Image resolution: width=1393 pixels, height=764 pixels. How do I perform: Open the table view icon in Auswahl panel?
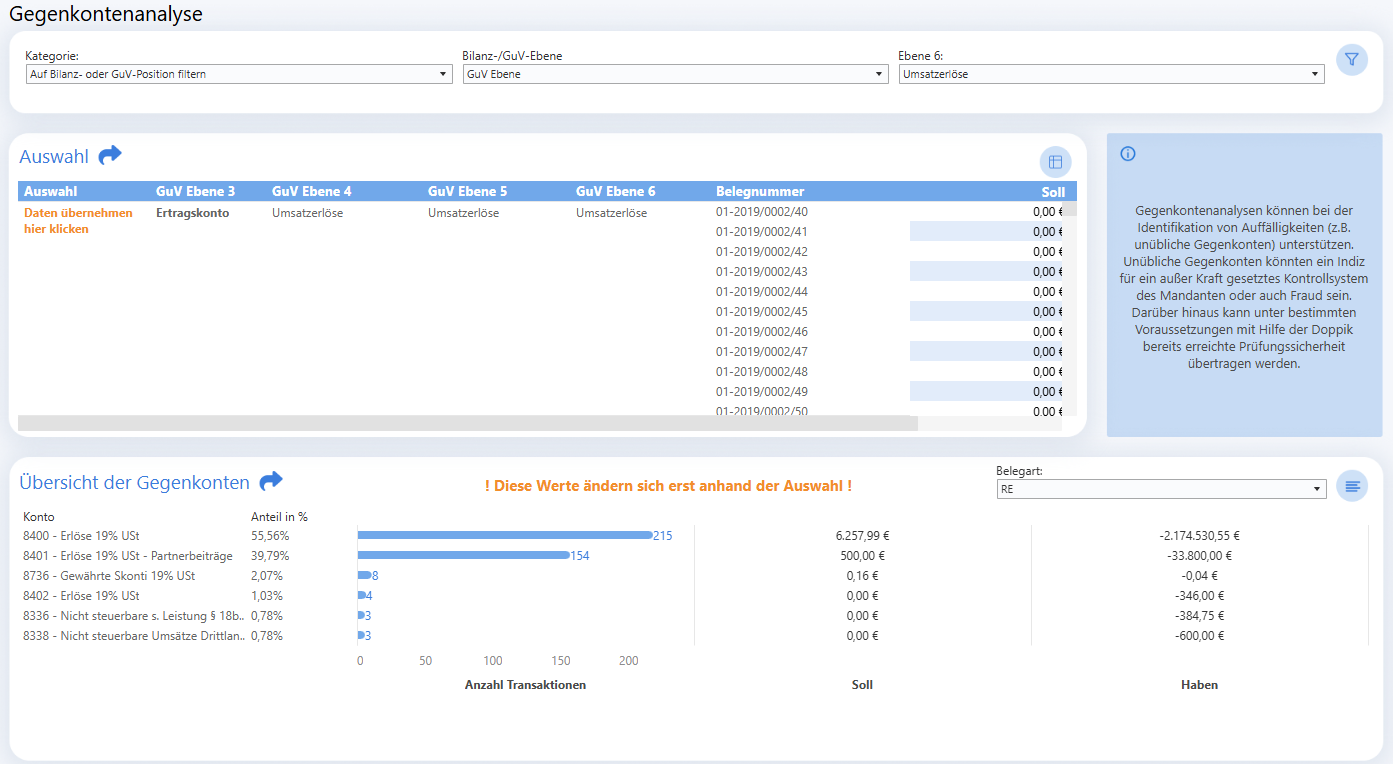click(x=1055, y=162)
